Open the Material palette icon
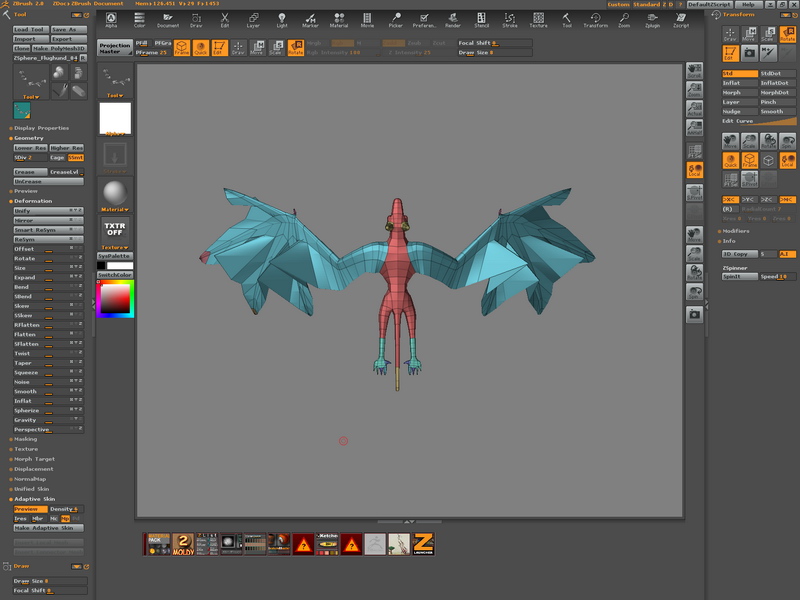Image resolution: width=800 pixels, height=600 pixels. [338, 19]
